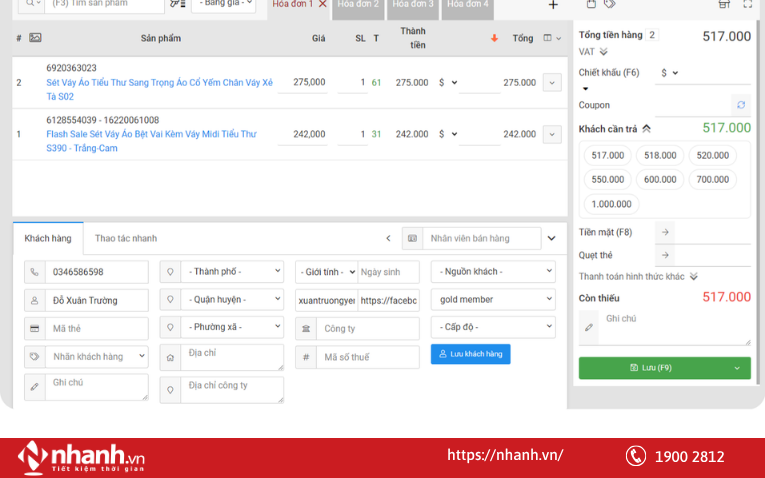Viewport: 765px width, 478px height.
Task: Open the Giới tính dropdown
Action: pyautogui.click(x=325, y=272)
